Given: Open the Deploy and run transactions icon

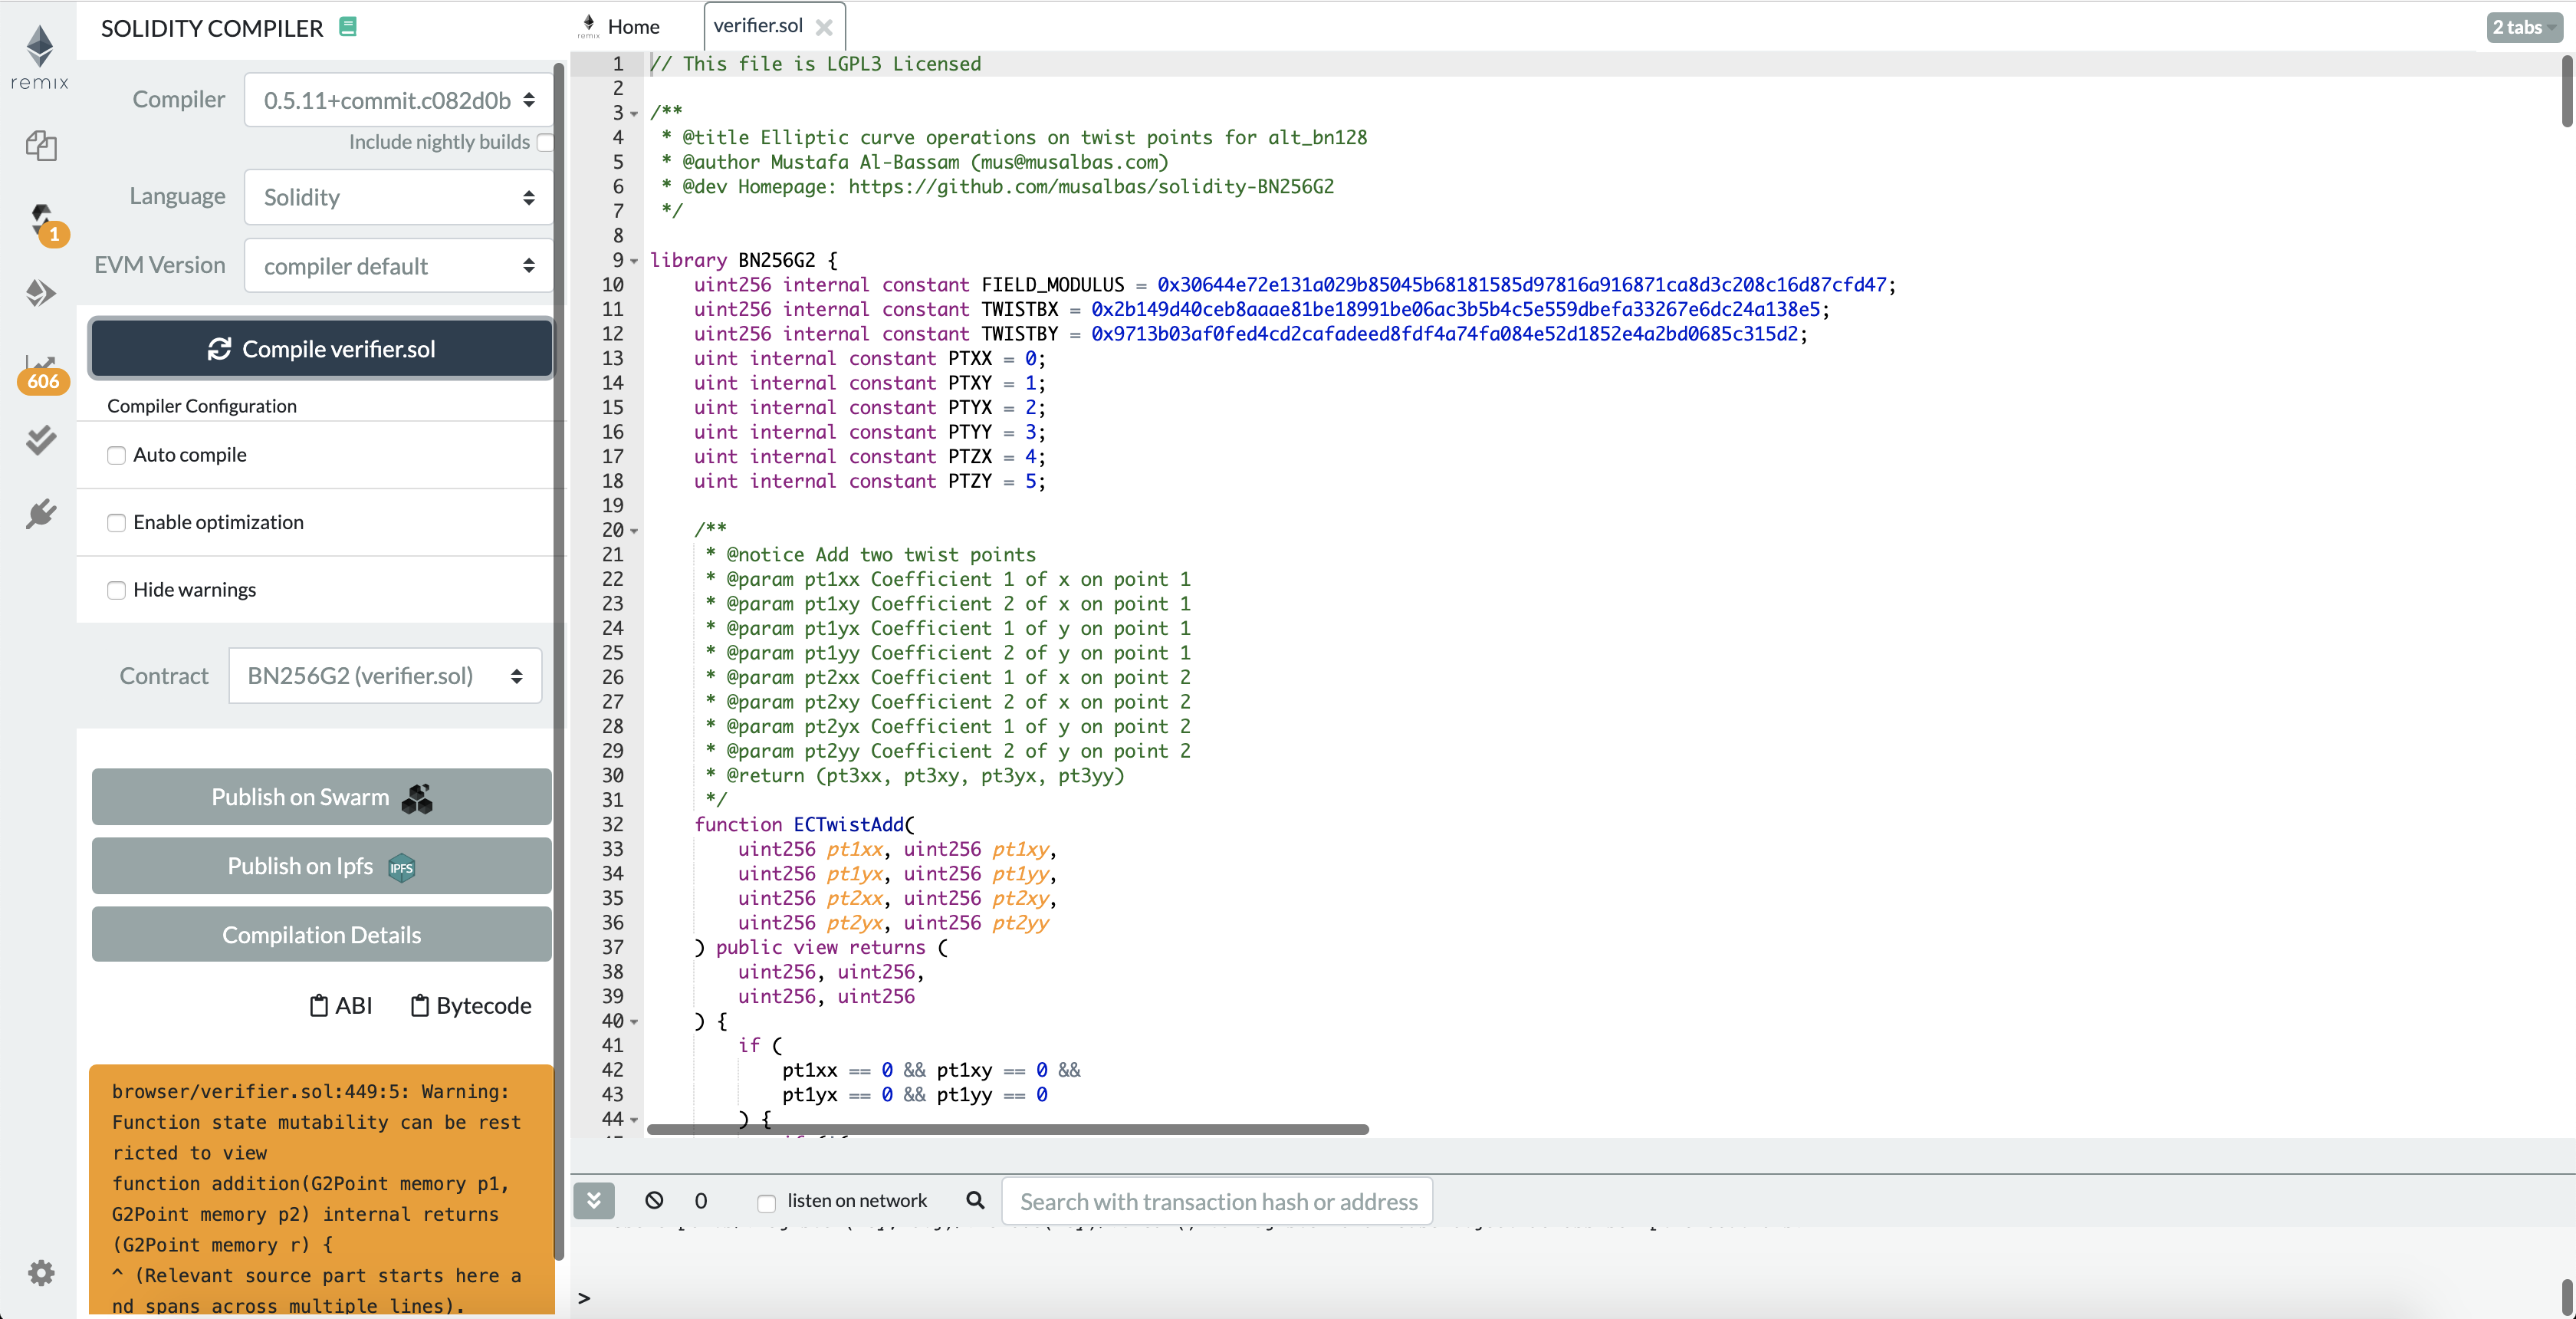Looking at the screenshot, I should tap(40, 293).
